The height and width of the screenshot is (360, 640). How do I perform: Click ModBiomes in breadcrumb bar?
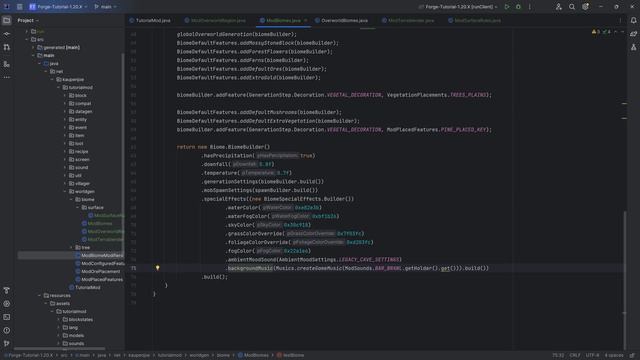pyautogui.click(x=253, y=356)
